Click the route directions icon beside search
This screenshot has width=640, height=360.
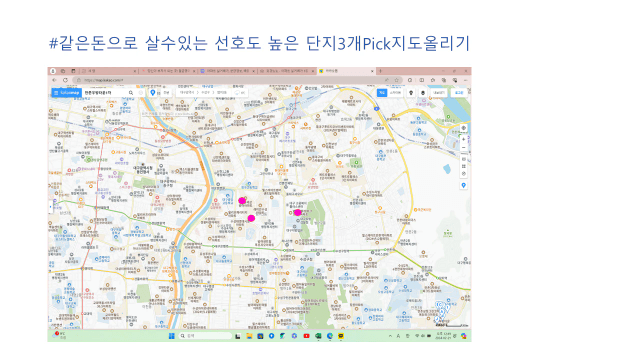click(x=141, y=93)
